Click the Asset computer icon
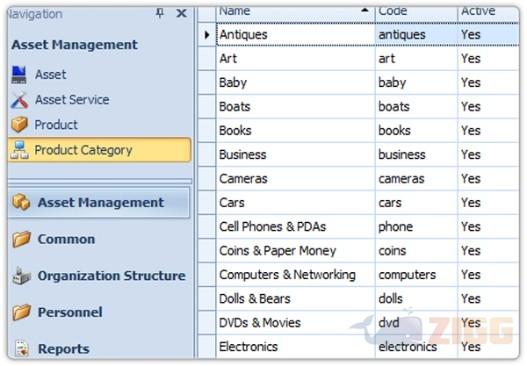Viewport: 527px width, 366px height. pos(19,75)
